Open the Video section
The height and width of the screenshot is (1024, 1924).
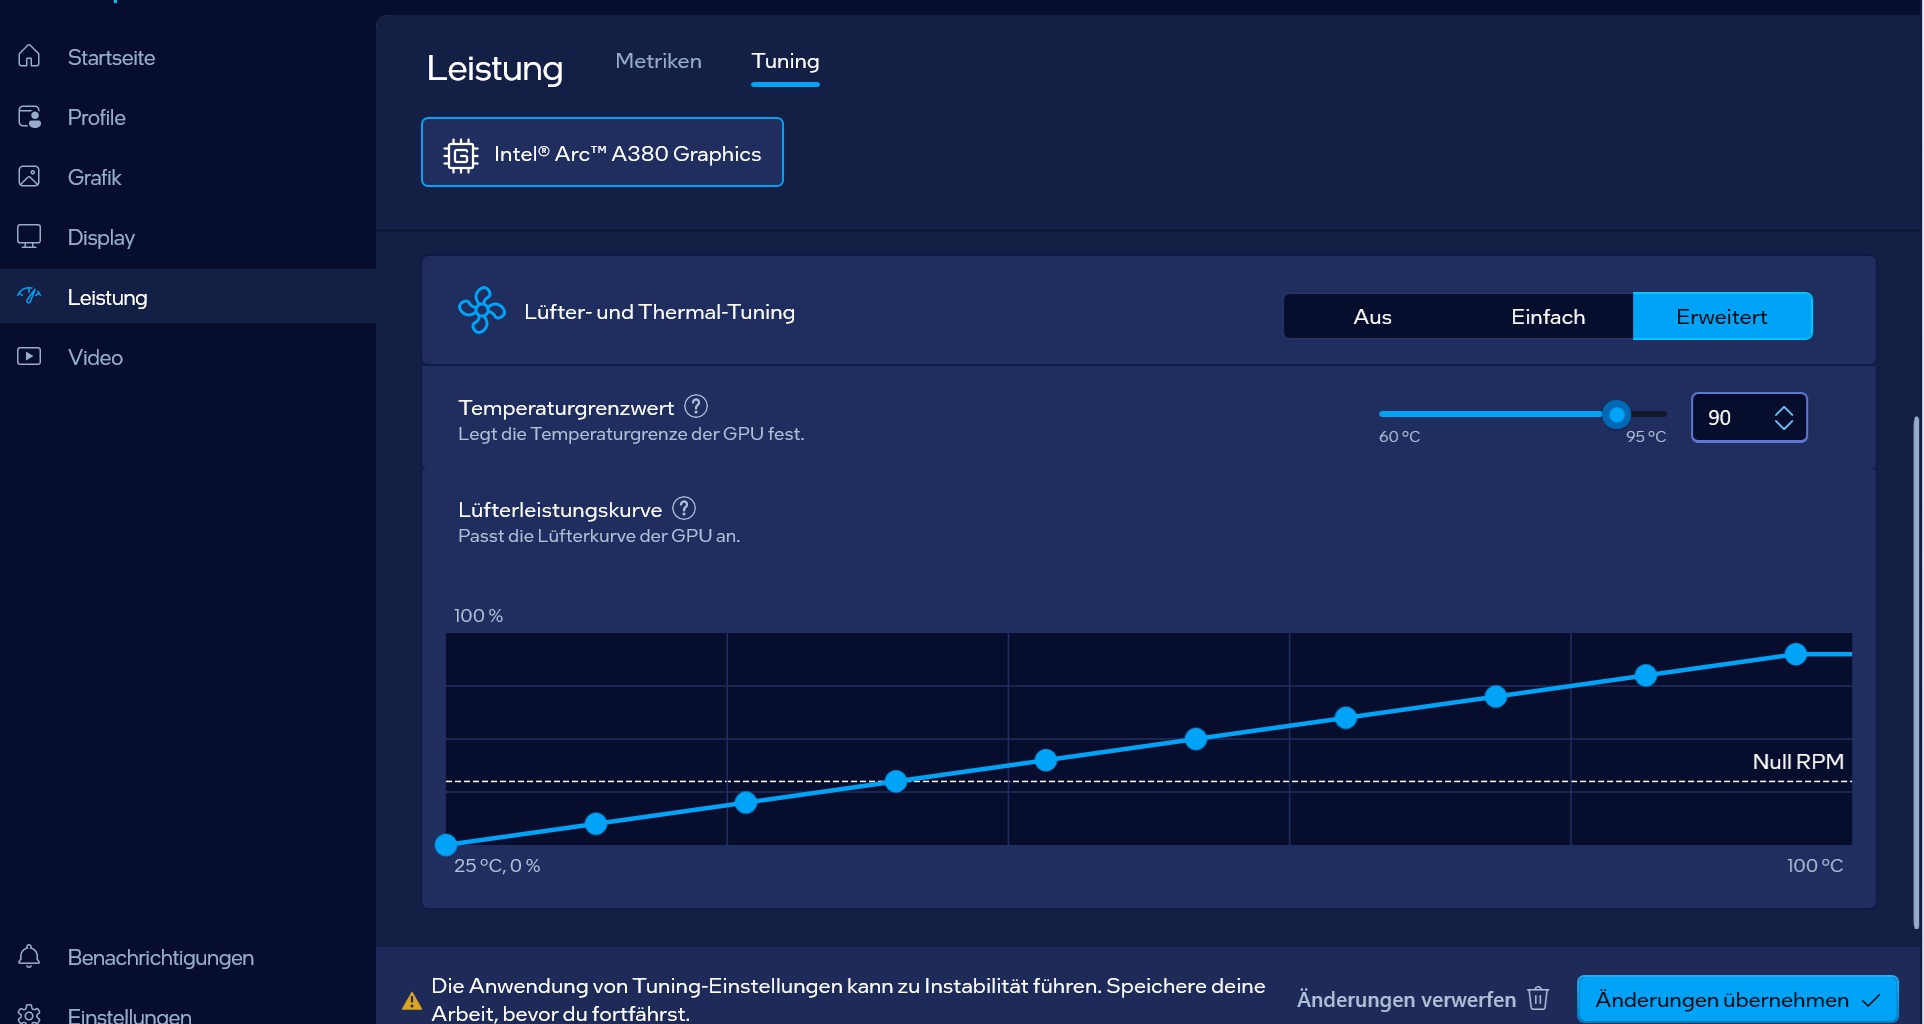[x=188, y=357]
